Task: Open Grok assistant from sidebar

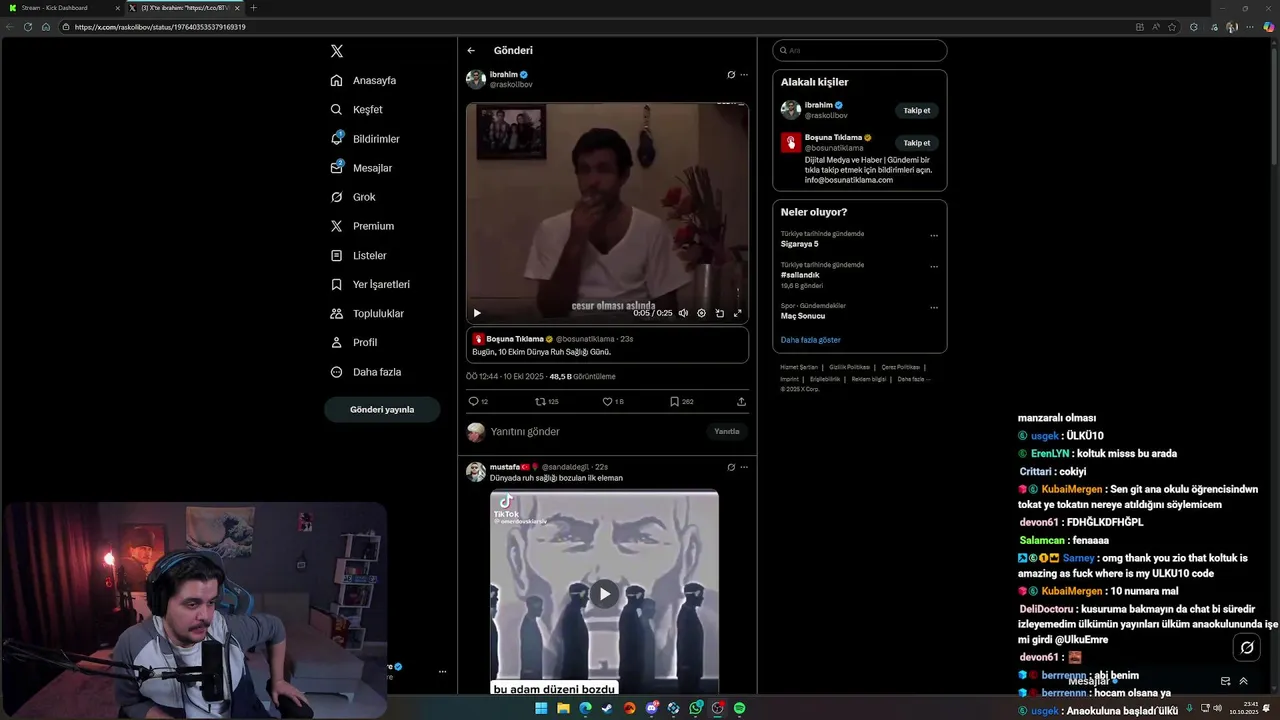Action: [x=354, y=197]
